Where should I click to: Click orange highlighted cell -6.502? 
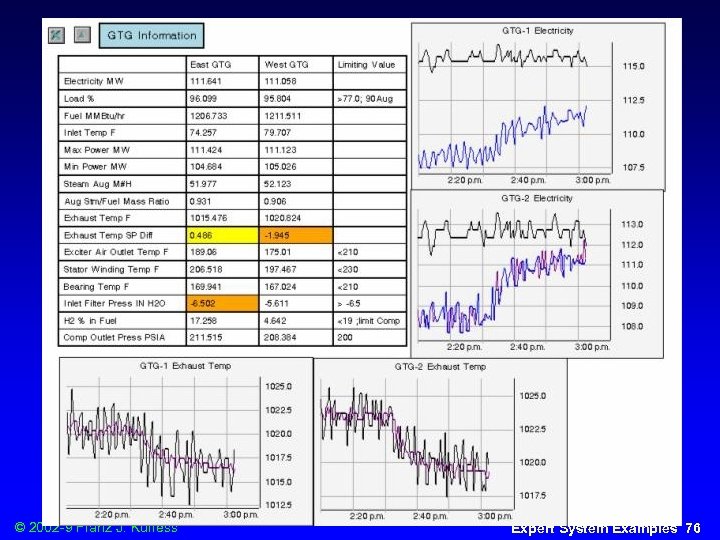[x=223, y=304]
